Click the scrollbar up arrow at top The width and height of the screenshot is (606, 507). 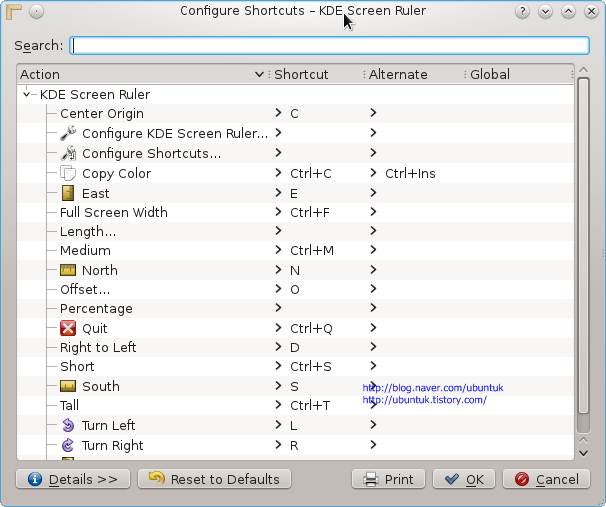pos(584,70)
